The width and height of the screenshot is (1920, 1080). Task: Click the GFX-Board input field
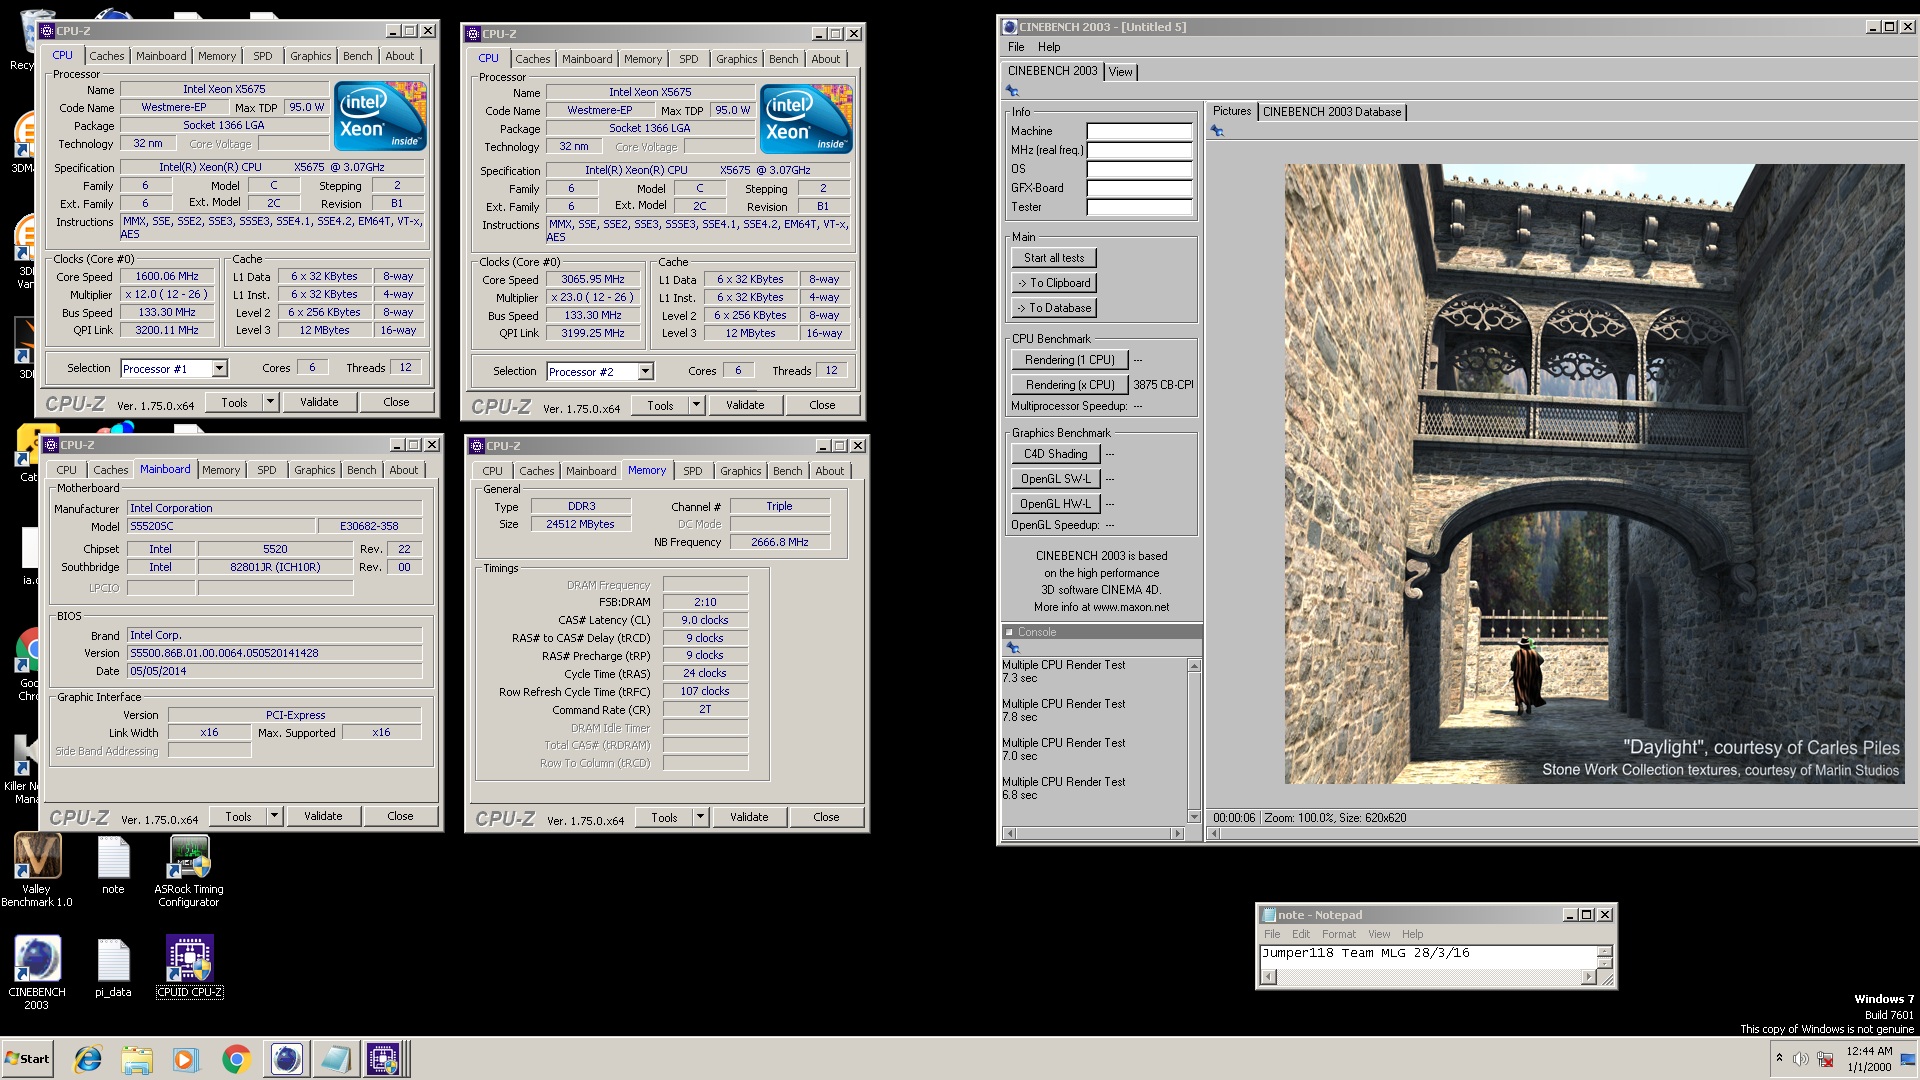pos(1139,188)
